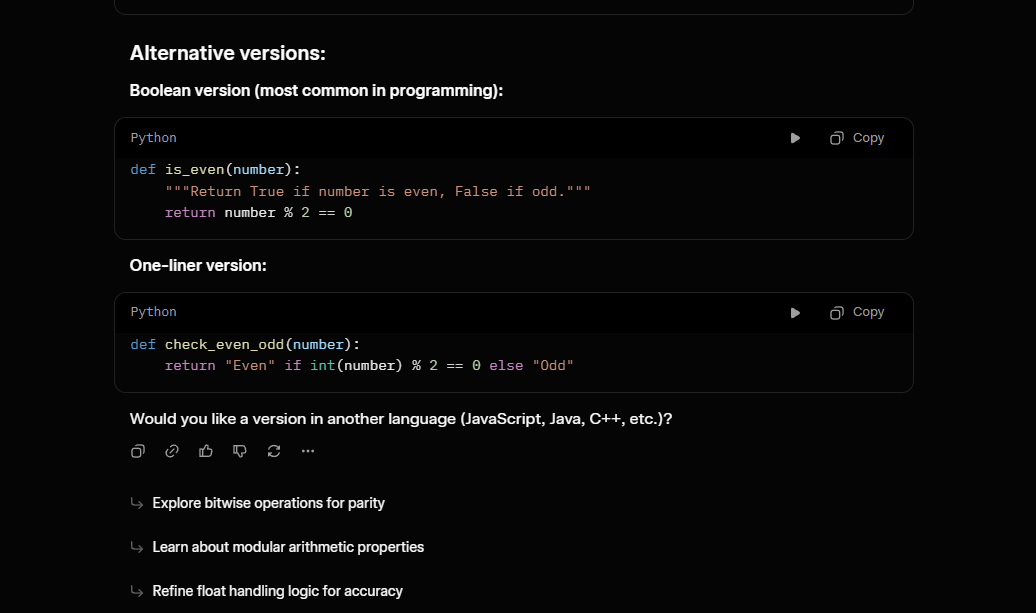1036x613 pixels.
Task: Run the is_even Python code block
Action: point(795,138)
